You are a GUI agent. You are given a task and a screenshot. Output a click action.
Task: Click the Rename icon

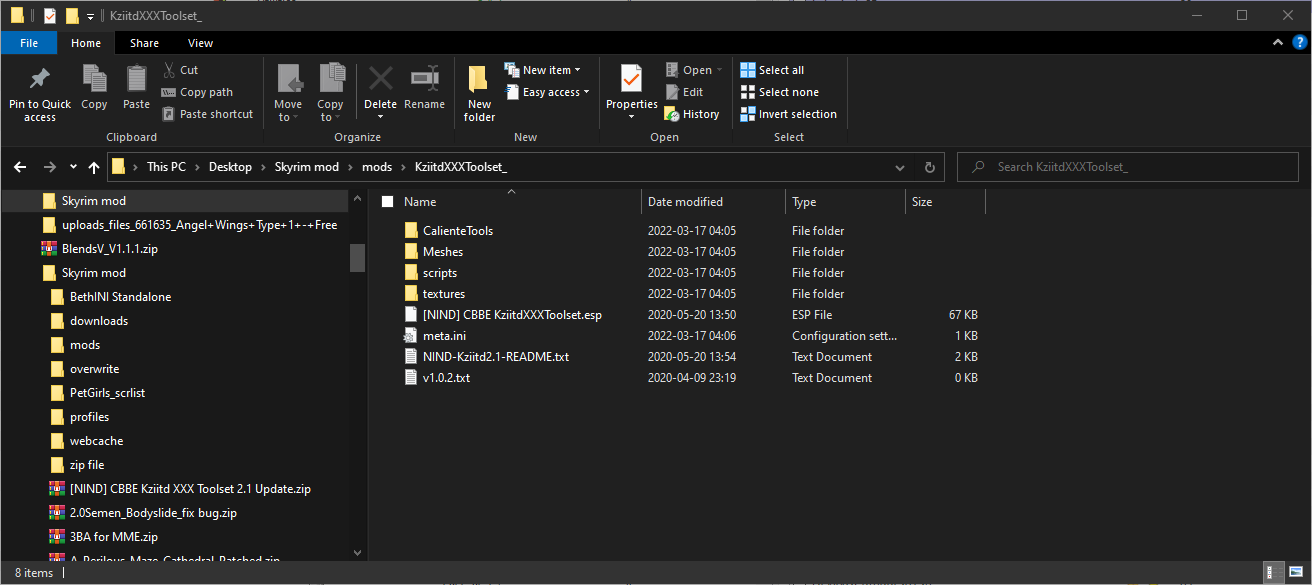coord(425,78)
